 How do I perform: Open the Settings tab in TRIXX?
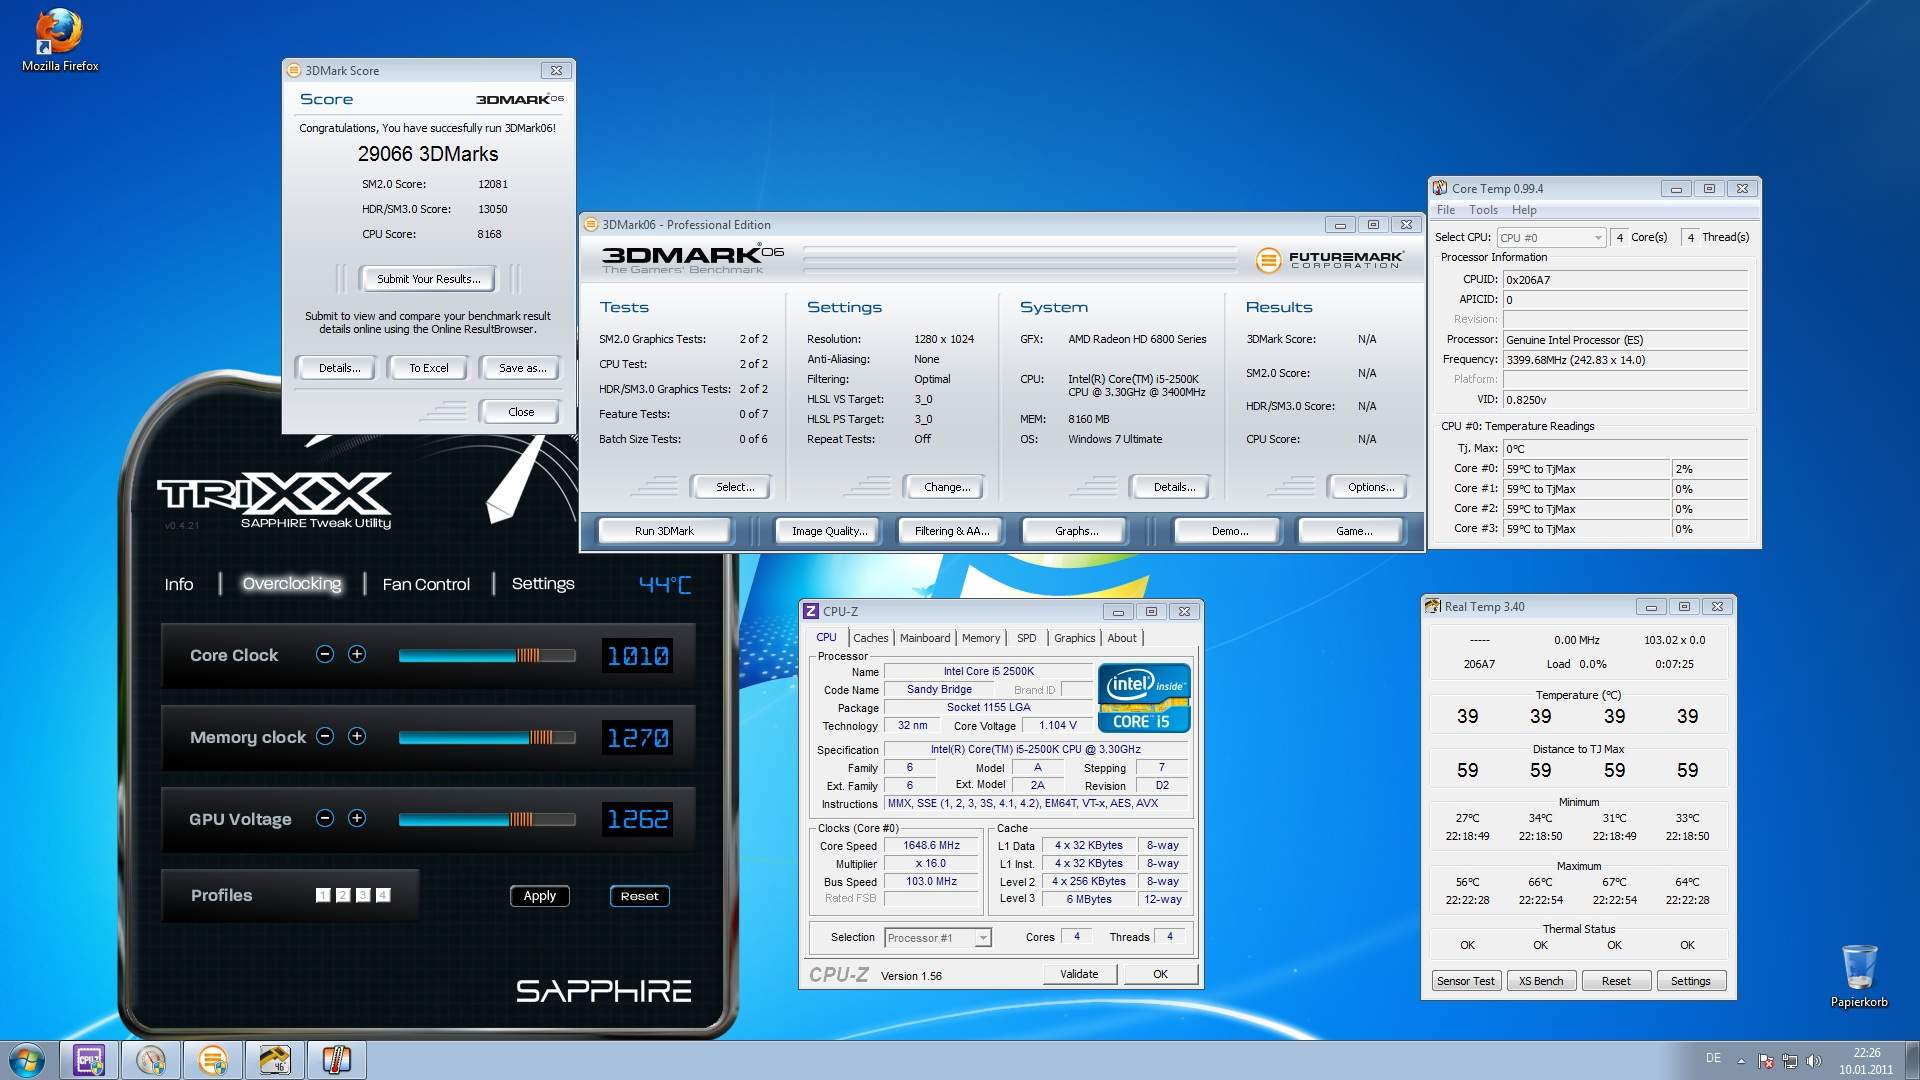543,583
